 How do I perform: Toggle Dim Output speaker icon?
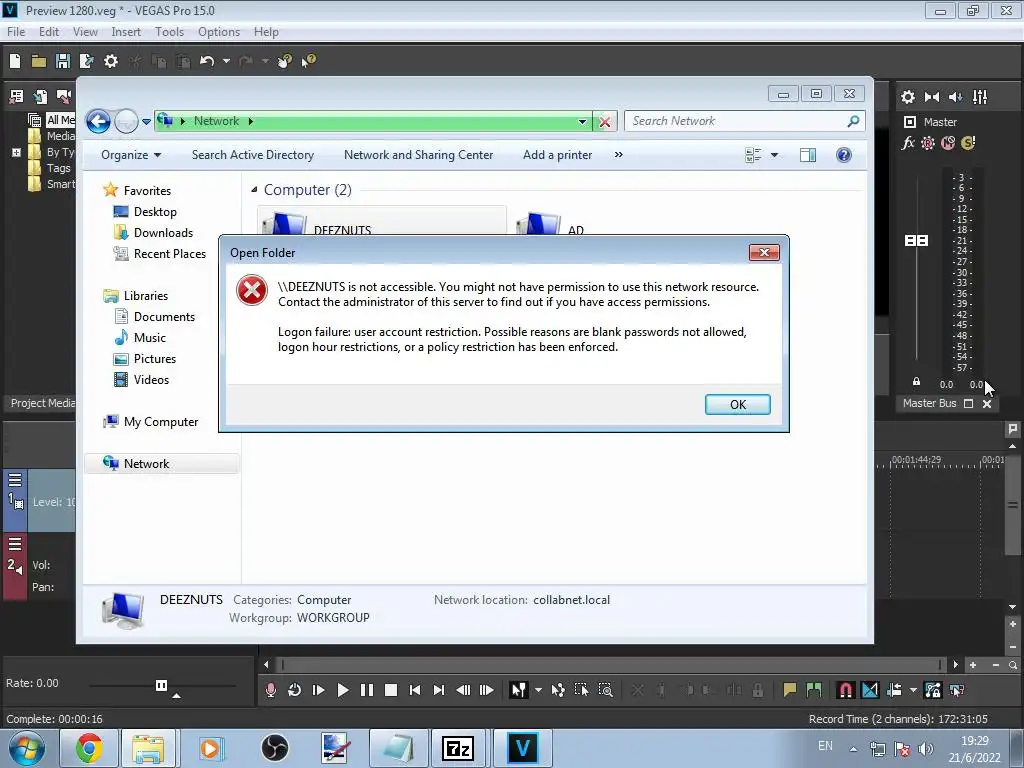[x=955, y=97]
